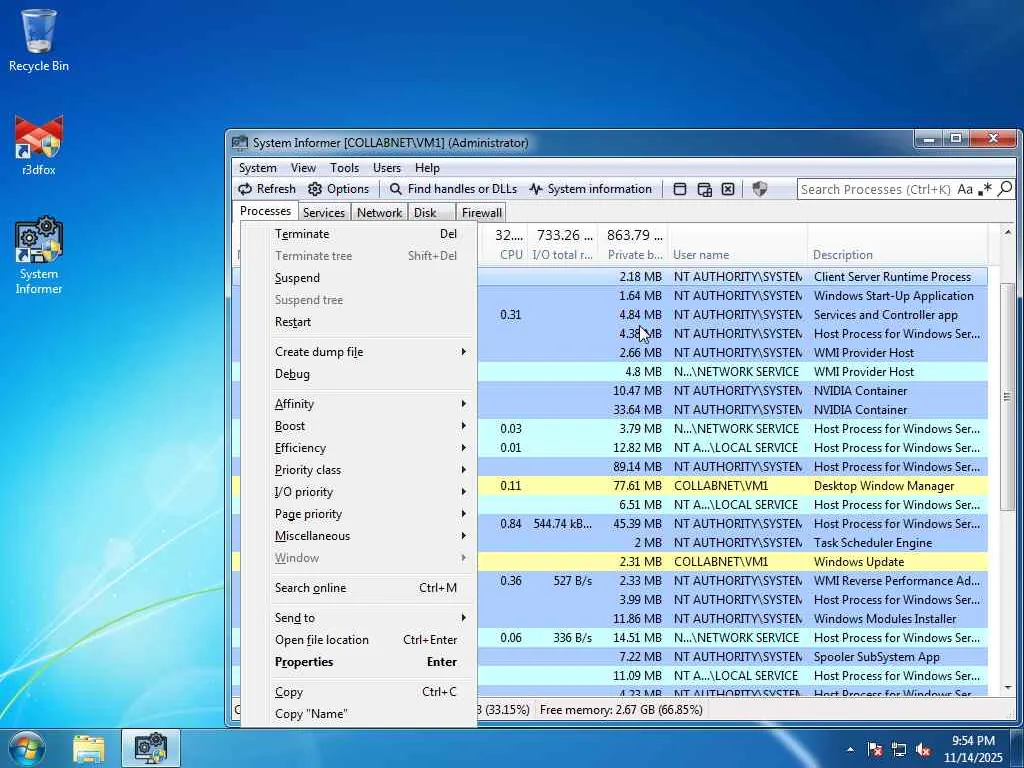1024x768 pixels.
Task: Choose Search online from the context menu
Action: 359,588
